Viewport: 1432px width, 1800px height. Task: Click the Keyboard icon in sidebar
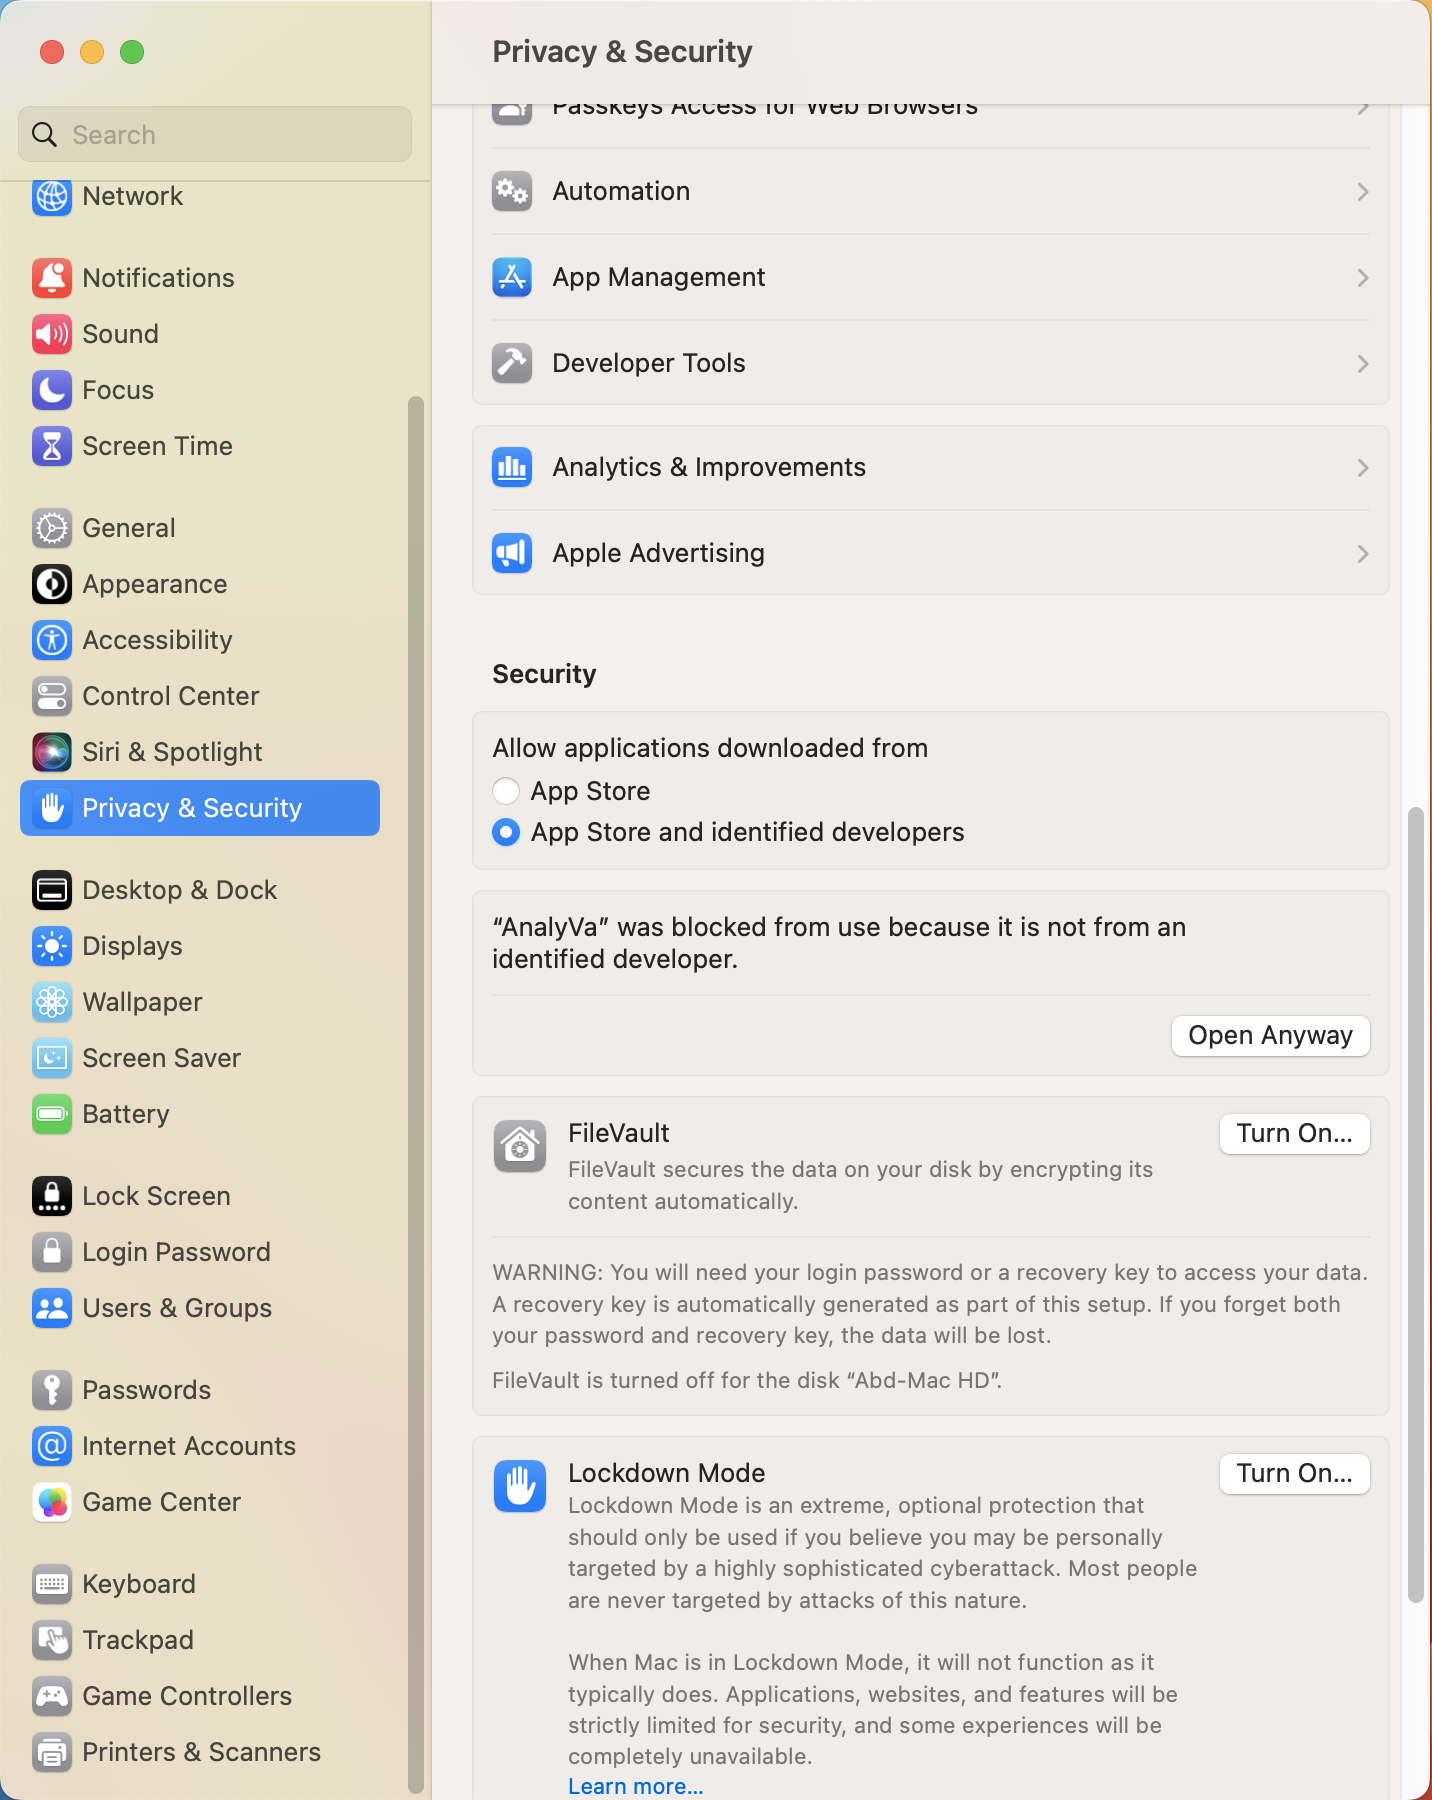(x=52, y=1584)
